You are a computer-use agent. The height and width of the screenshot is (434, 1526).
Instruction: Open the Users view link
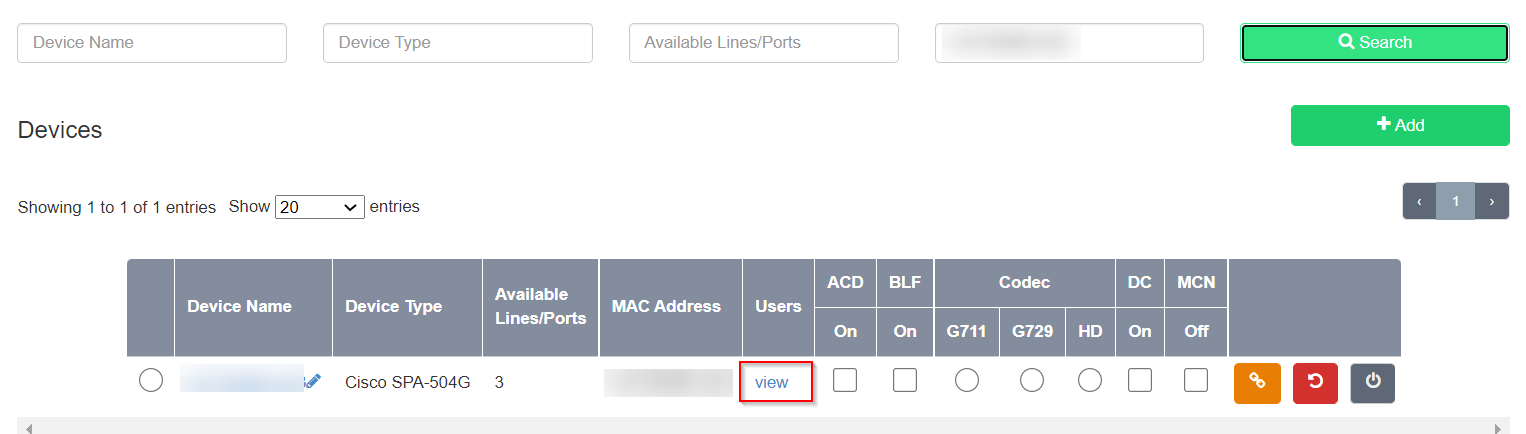pyautogui.click(x=772, y=382)
